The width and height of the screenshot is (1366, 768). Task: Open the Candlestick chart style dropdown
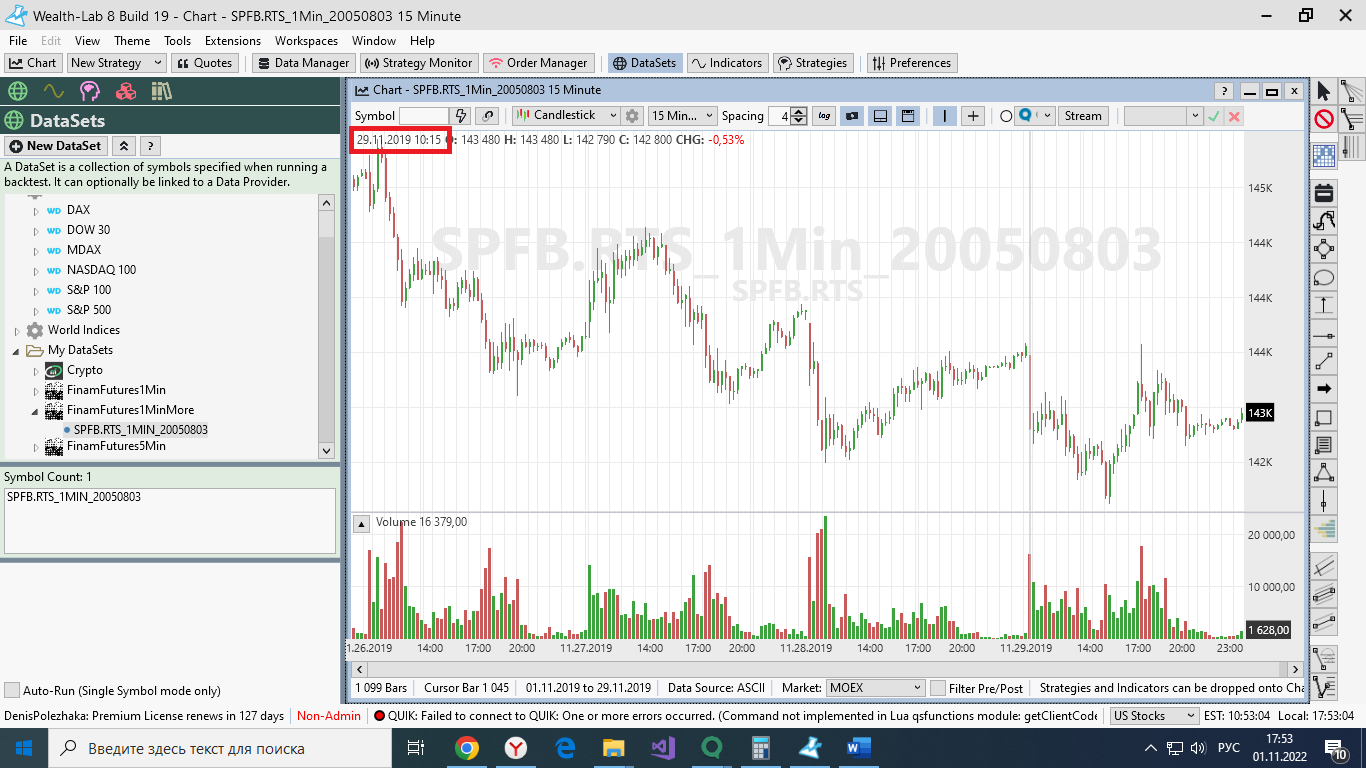(x=613, y=115)
